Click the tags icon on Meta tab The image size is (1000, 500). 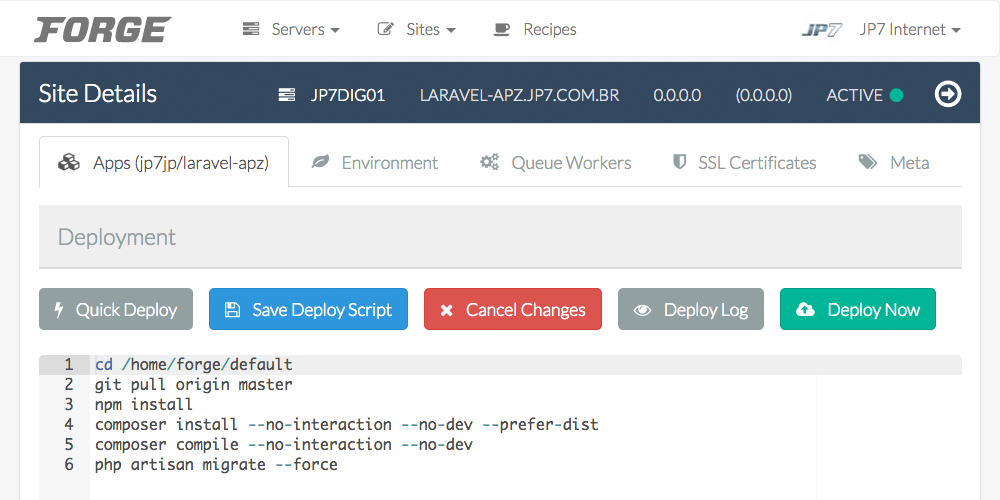click(x=868, y=162)
